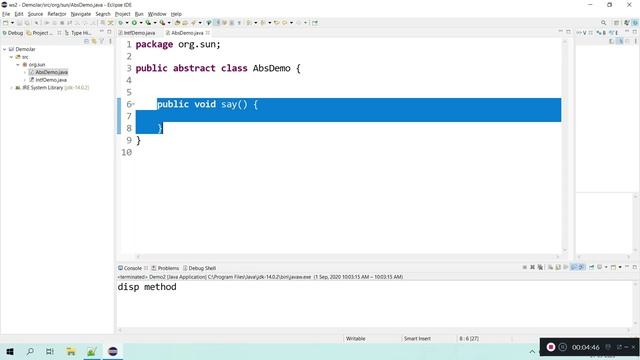The width and height of the screenshot is (640, 360).
Task: Select IntfDemo.java in Project Explorer
Action: coord(48,80)
